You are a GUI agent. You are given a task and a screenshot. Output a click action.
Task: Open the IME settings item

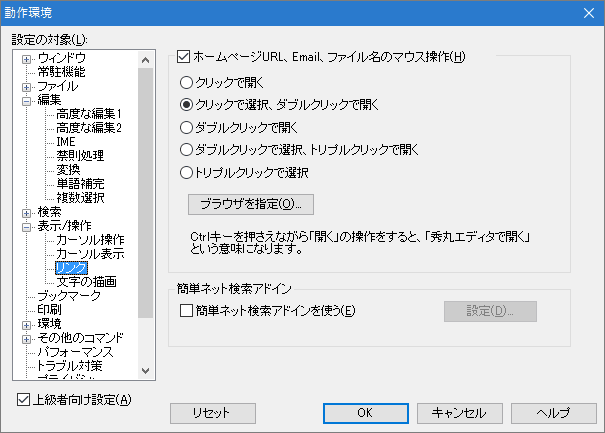point(67,142)
